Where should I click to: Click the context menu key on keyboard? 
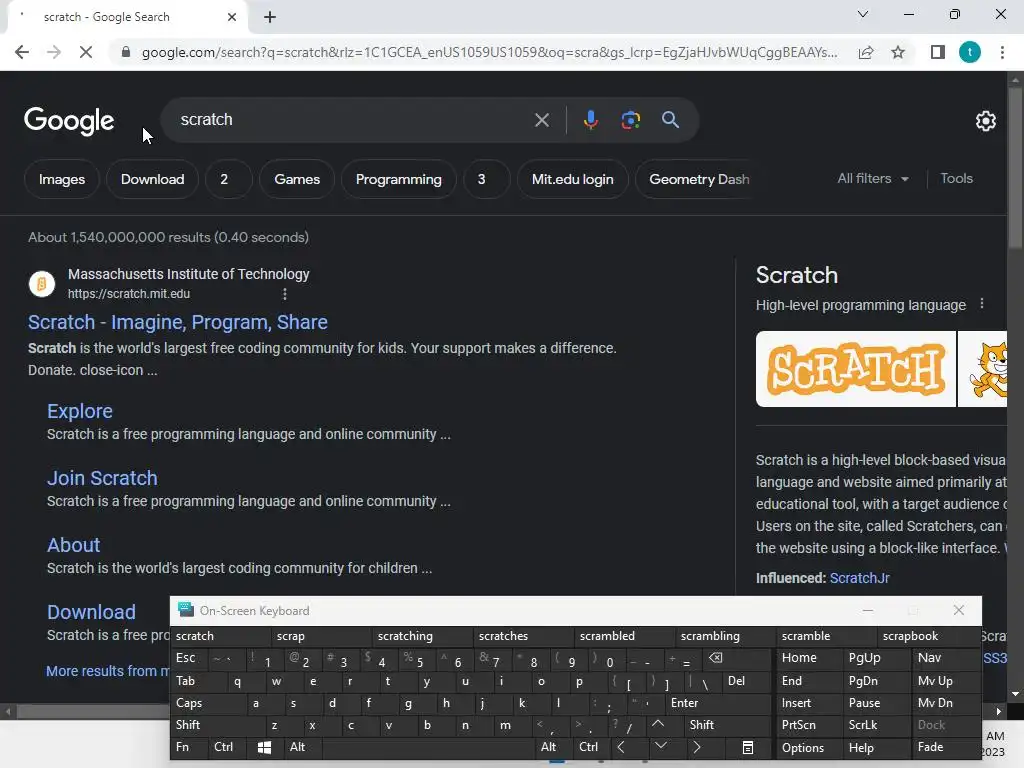(748, 747)
